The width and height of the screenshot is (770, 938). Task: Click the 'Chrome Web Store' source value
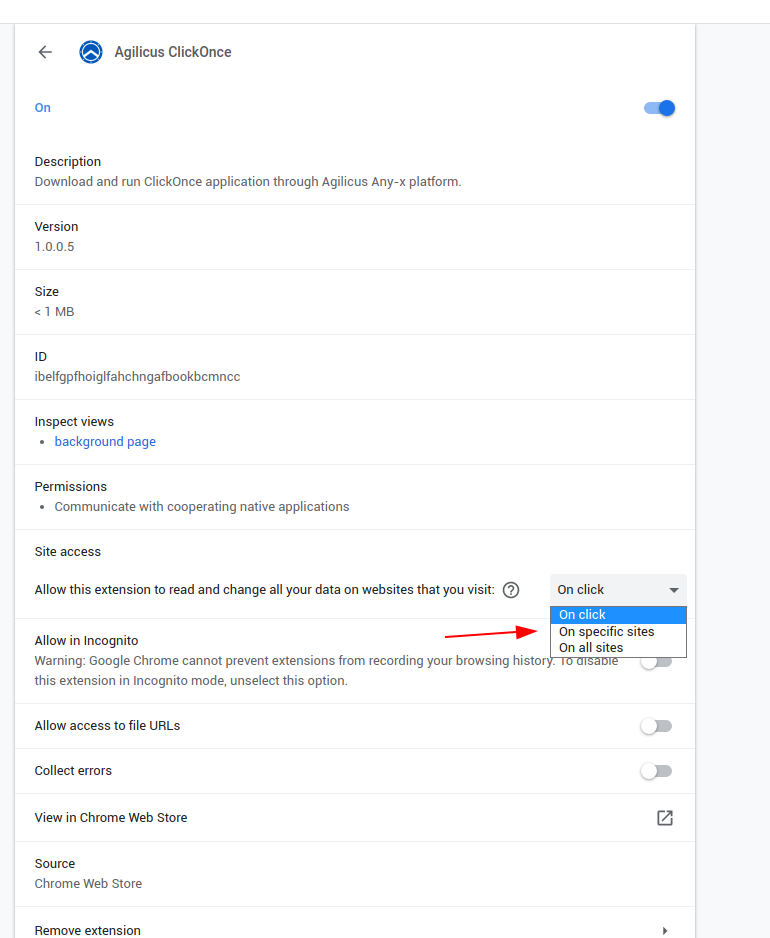point(89,884)
